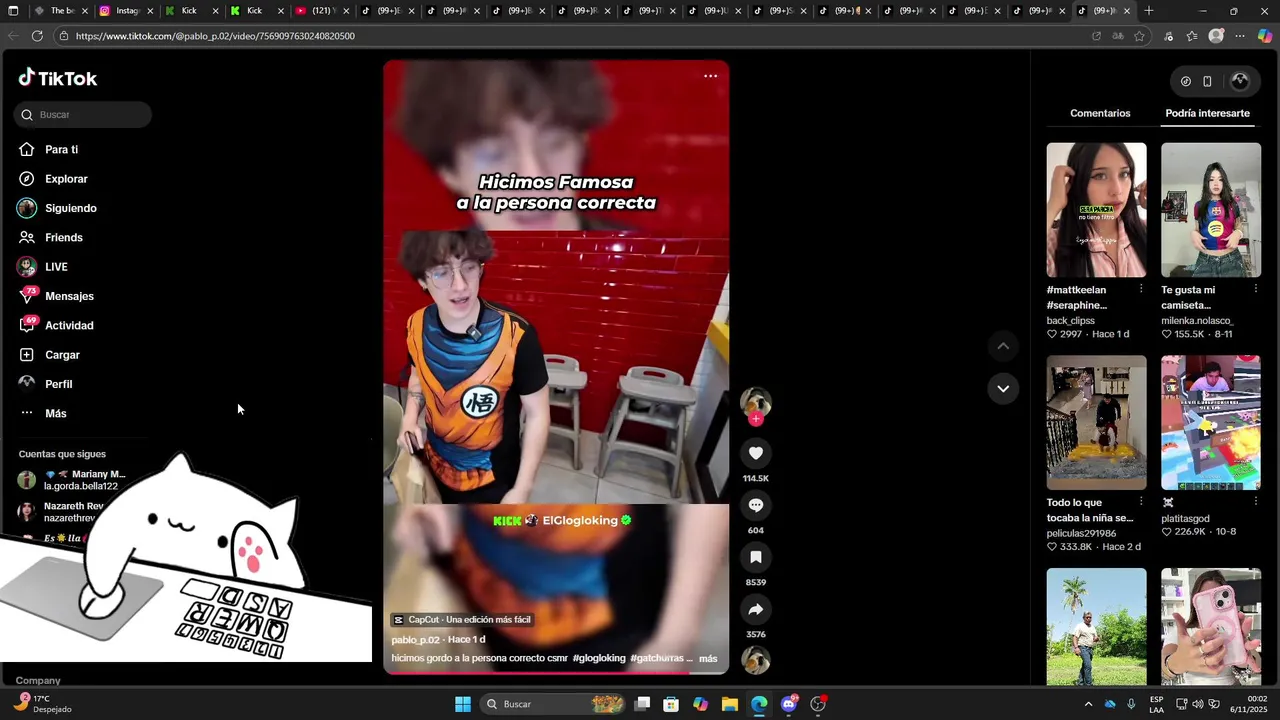1280x720 pixels.
Task: Click Company footer heading in sidebar
Action: [x=38, y=681]
